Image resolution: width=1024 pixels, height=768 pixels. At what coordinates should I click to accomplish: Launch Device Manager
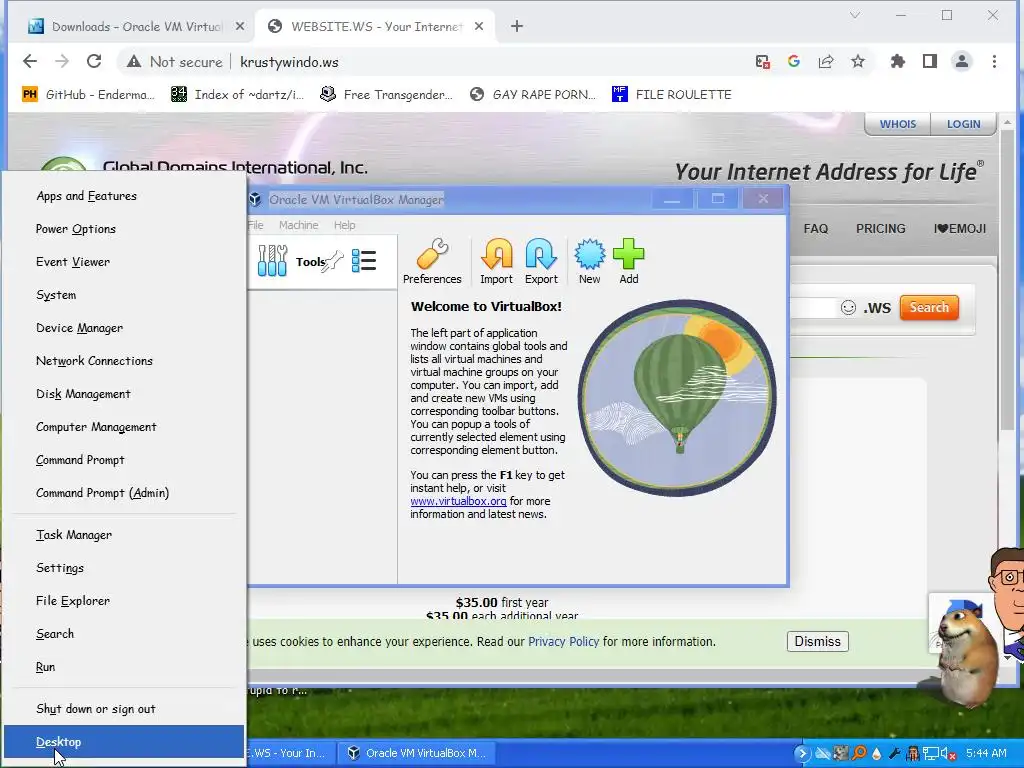pos(124,328)
